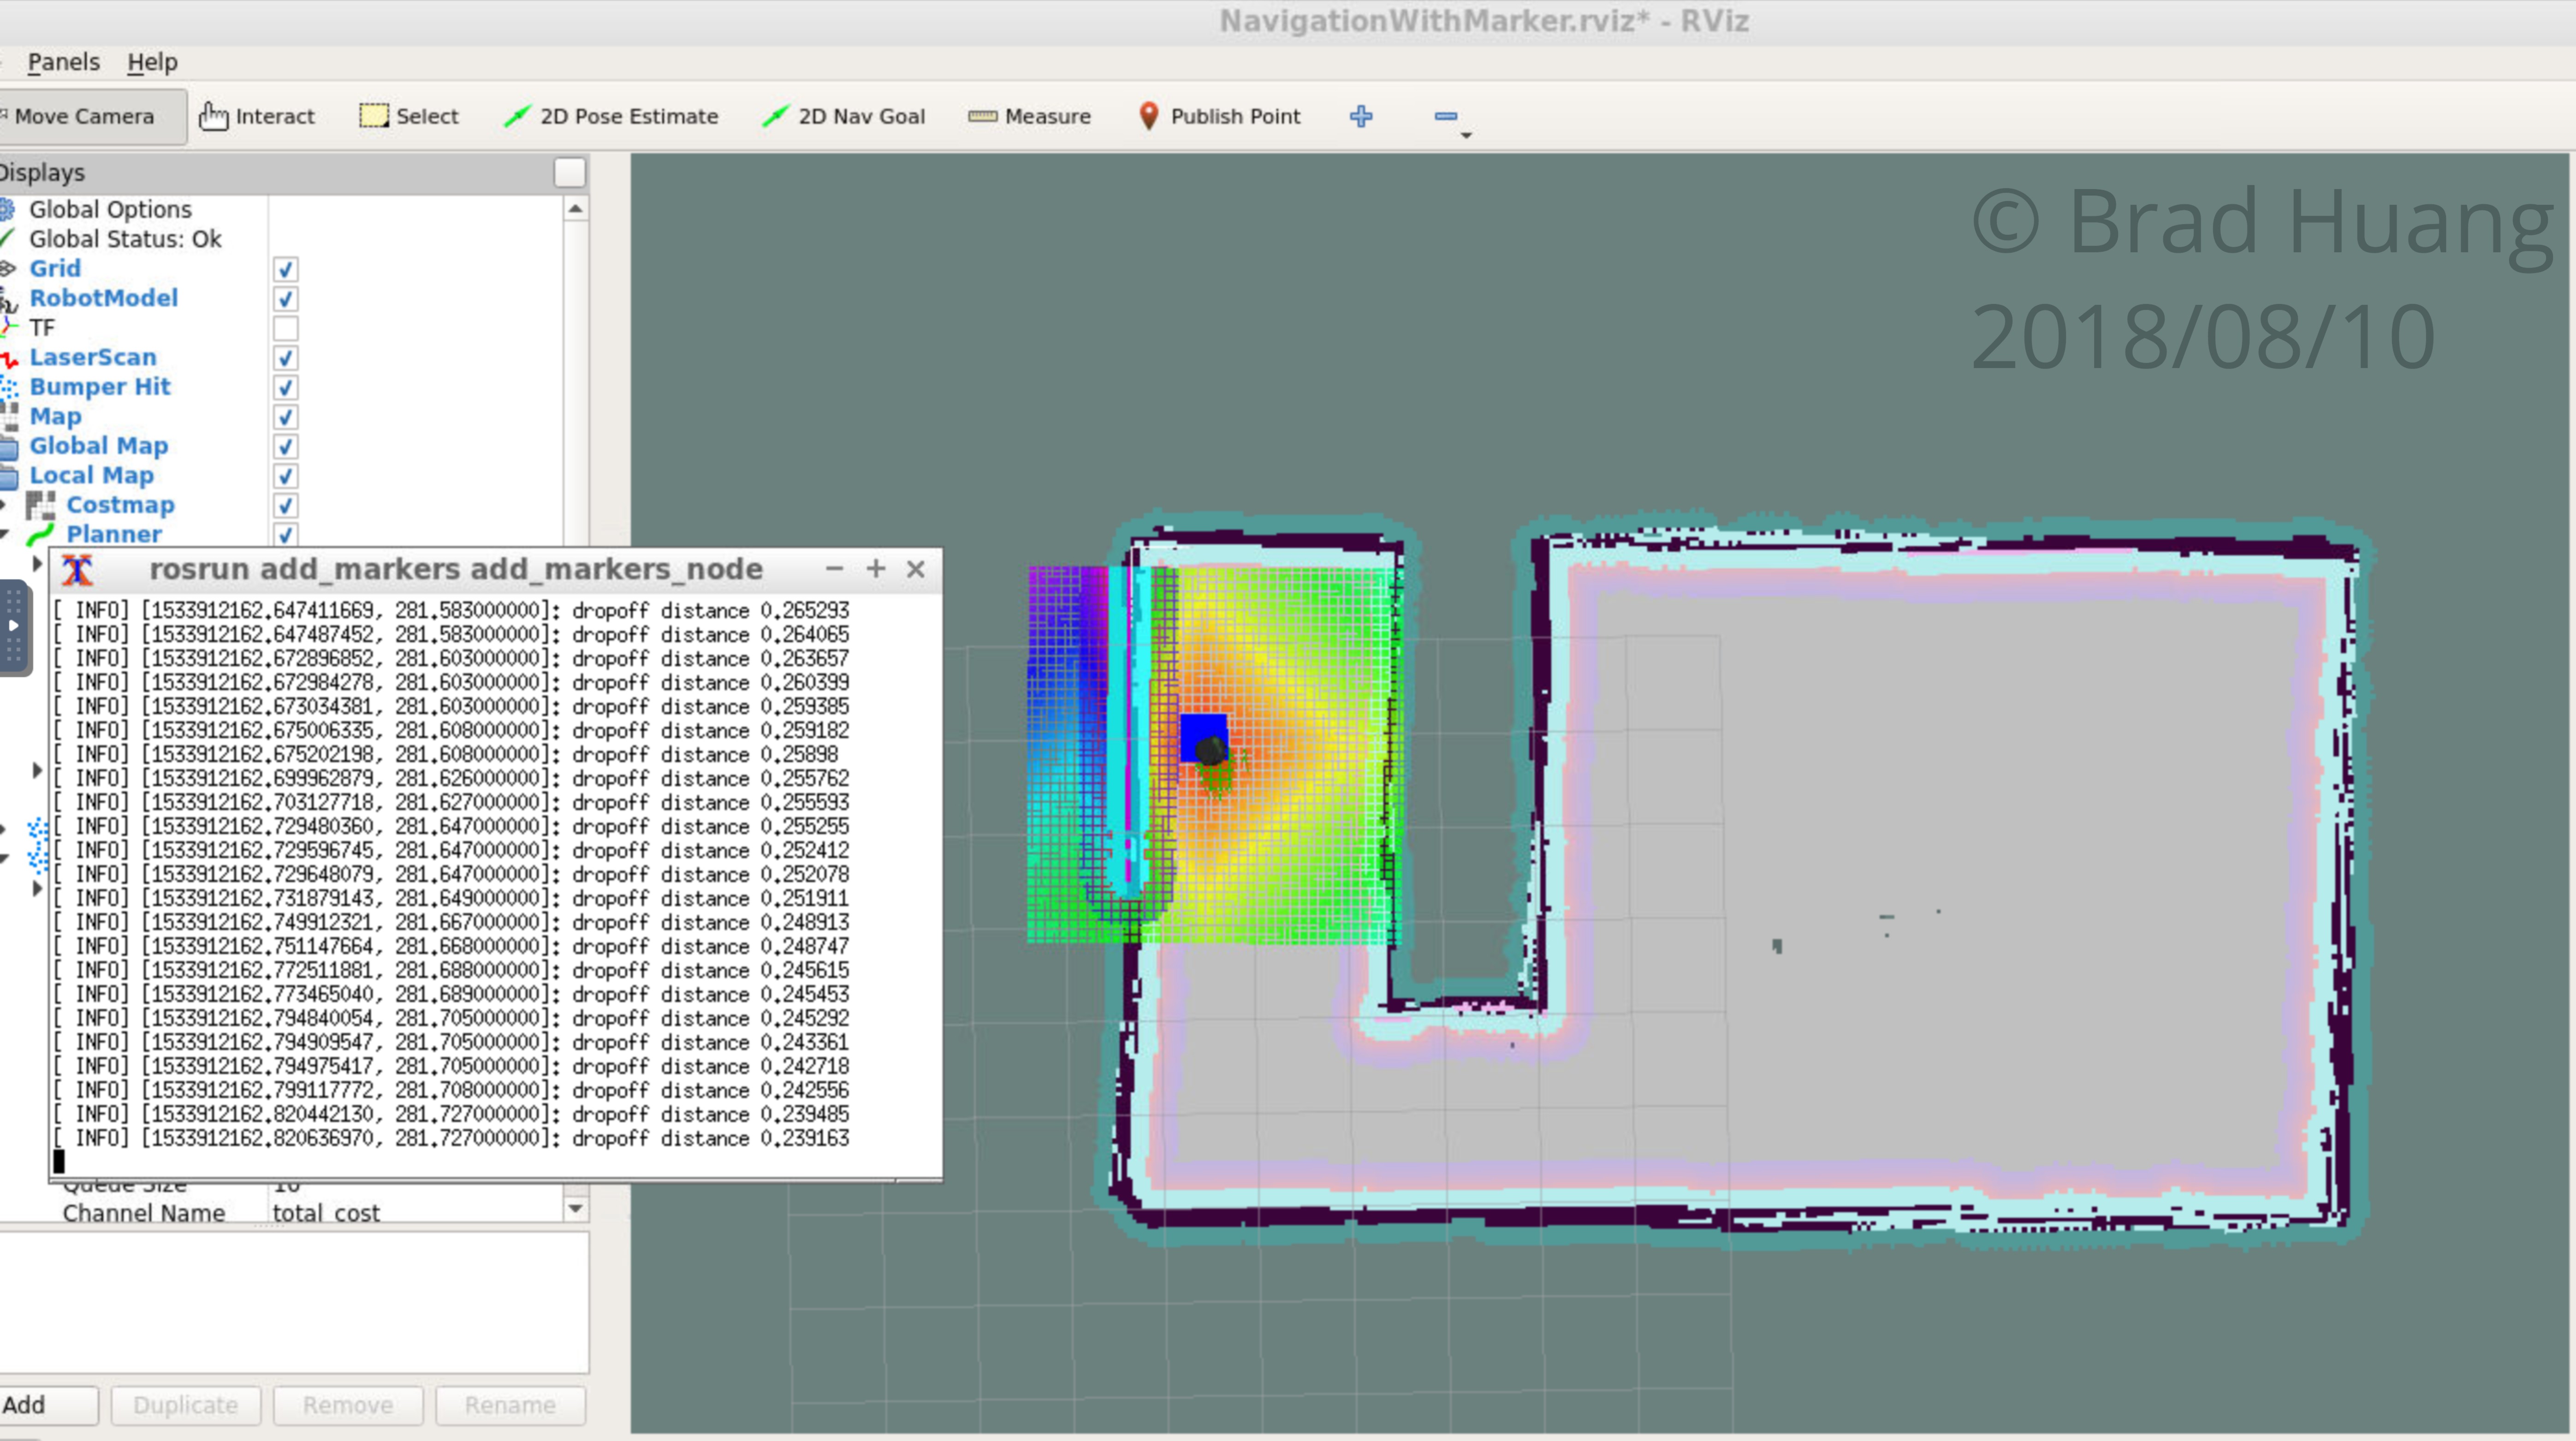Click the robot model in the 3D view
The image size is (2576, 1441).
pyautogui.click(x=1211, y=750)
